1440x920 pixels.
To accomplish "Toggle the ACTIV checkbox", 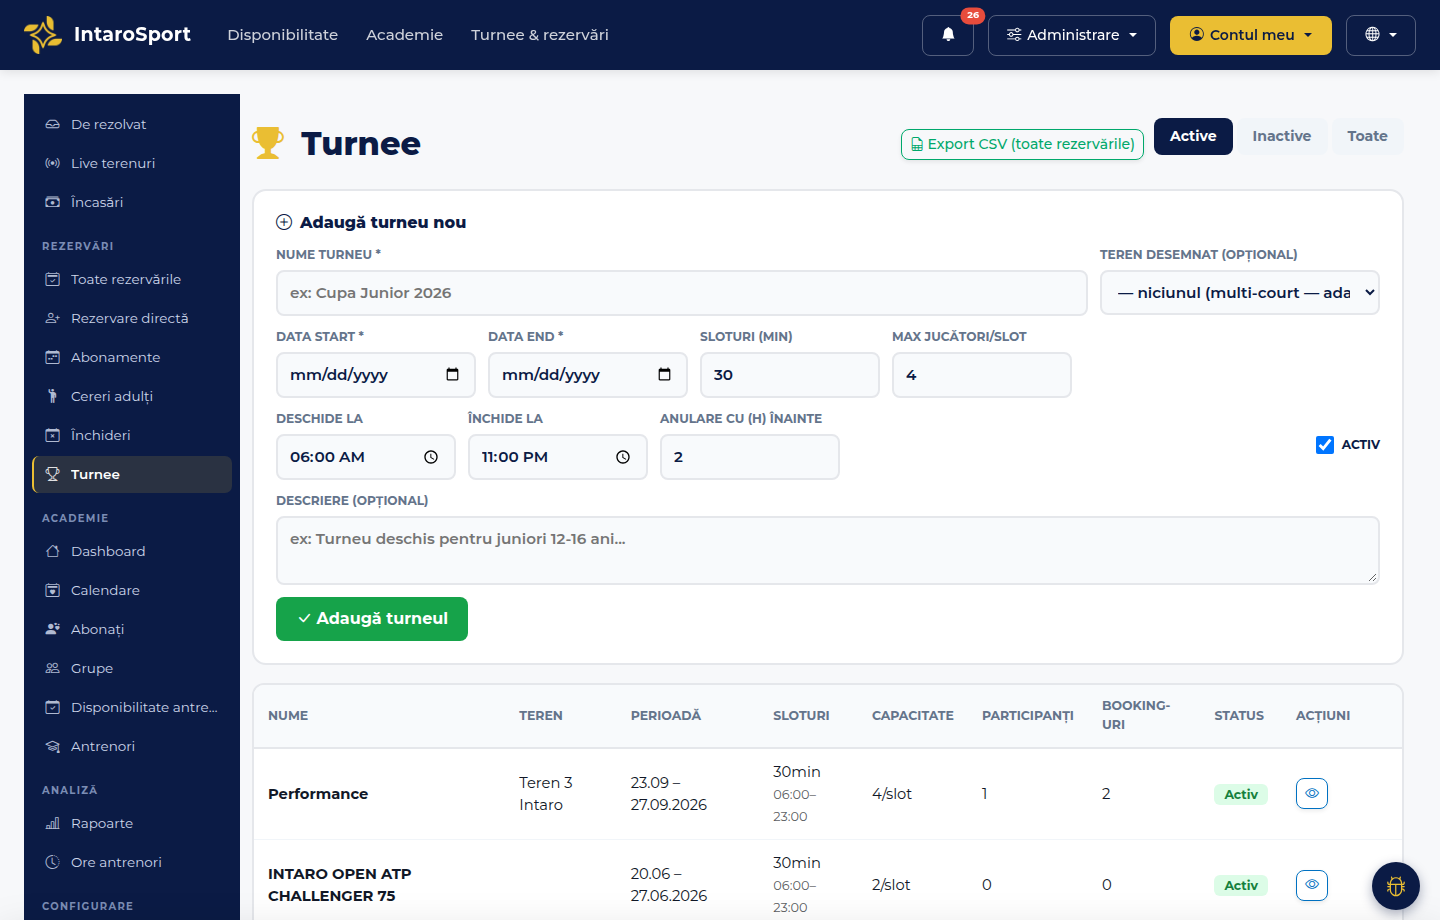I will tap(1325, 445).
